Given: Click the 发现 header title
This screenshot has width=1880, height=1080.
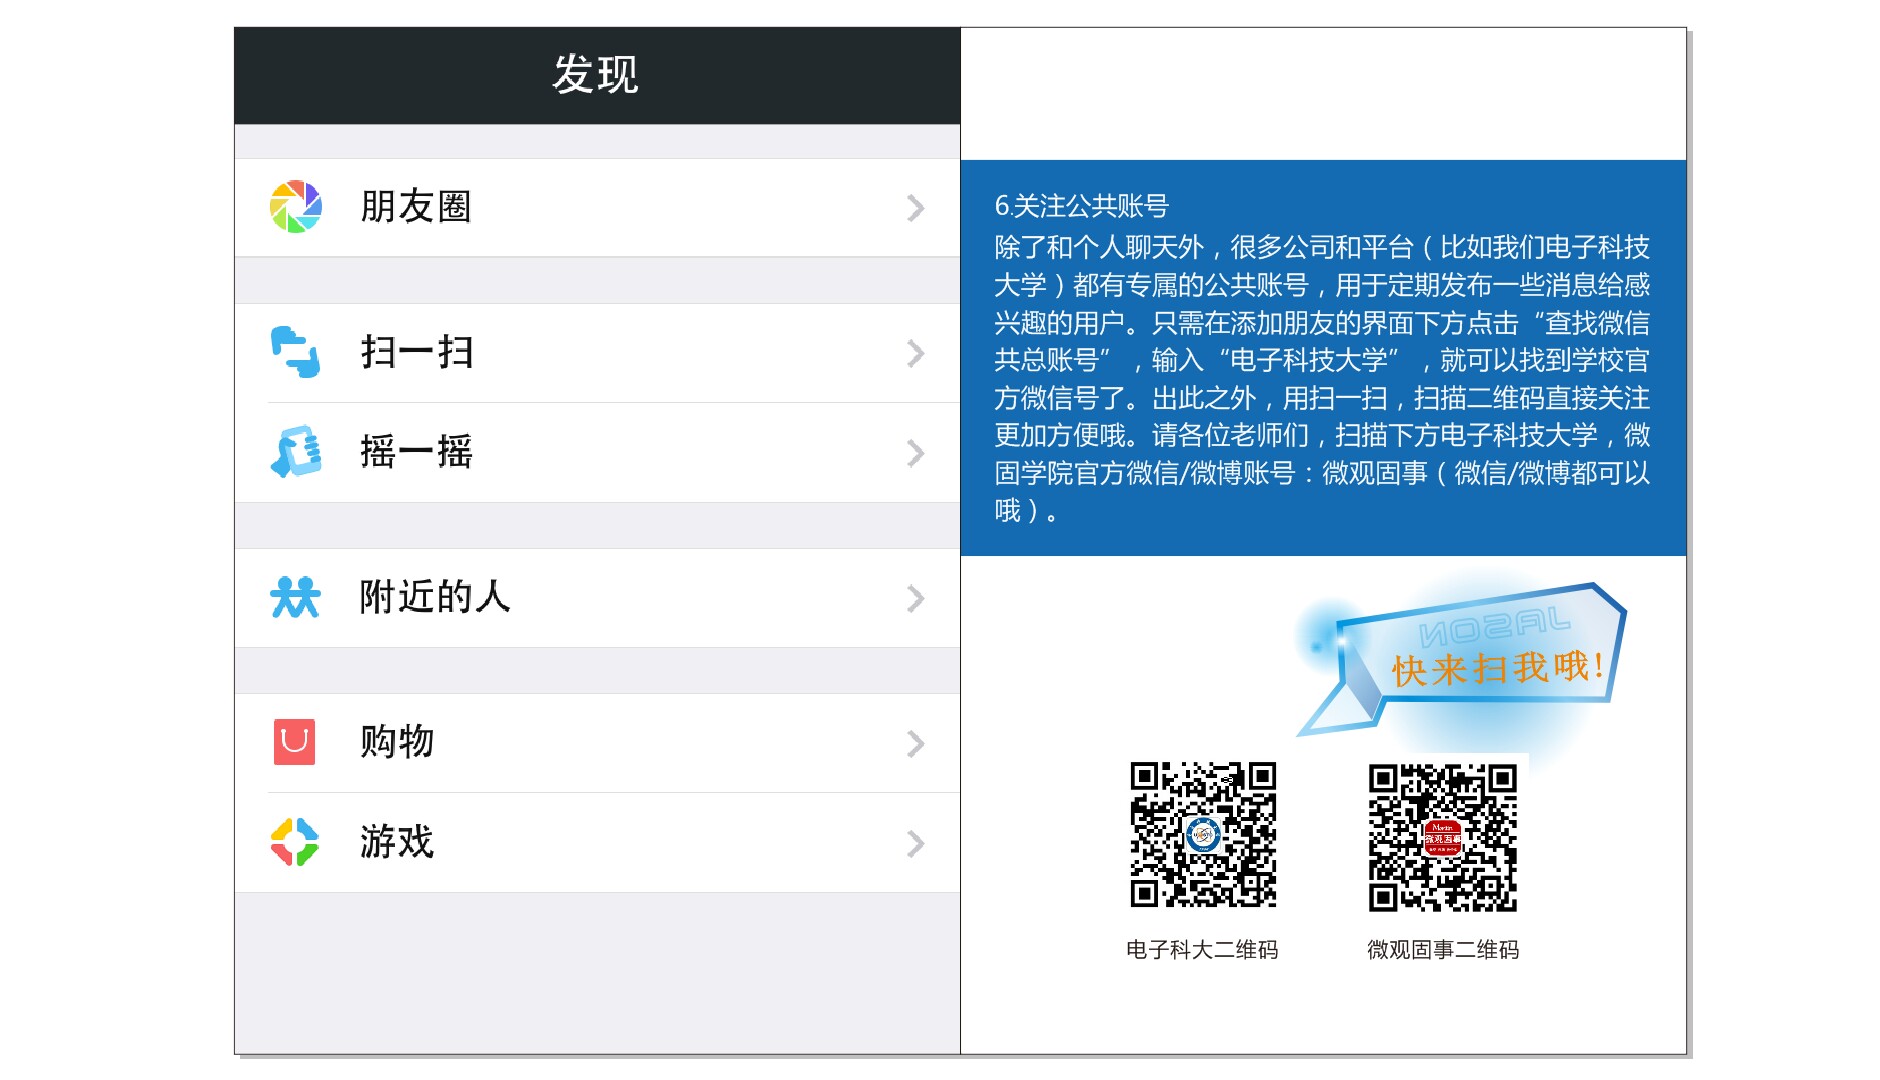Looking at the screenshot, I should point(596,75).
